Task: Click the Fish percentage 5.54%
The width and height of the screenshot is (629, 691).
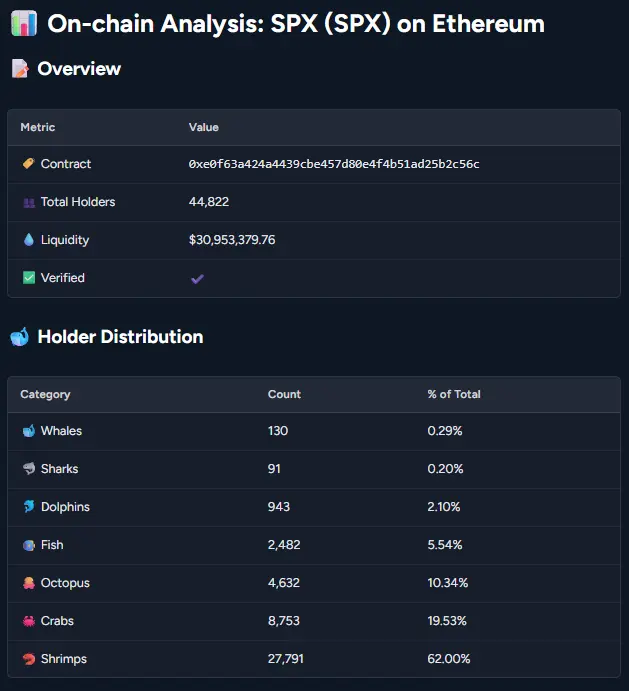Action: pyautogui.click(x=445, y=545)
